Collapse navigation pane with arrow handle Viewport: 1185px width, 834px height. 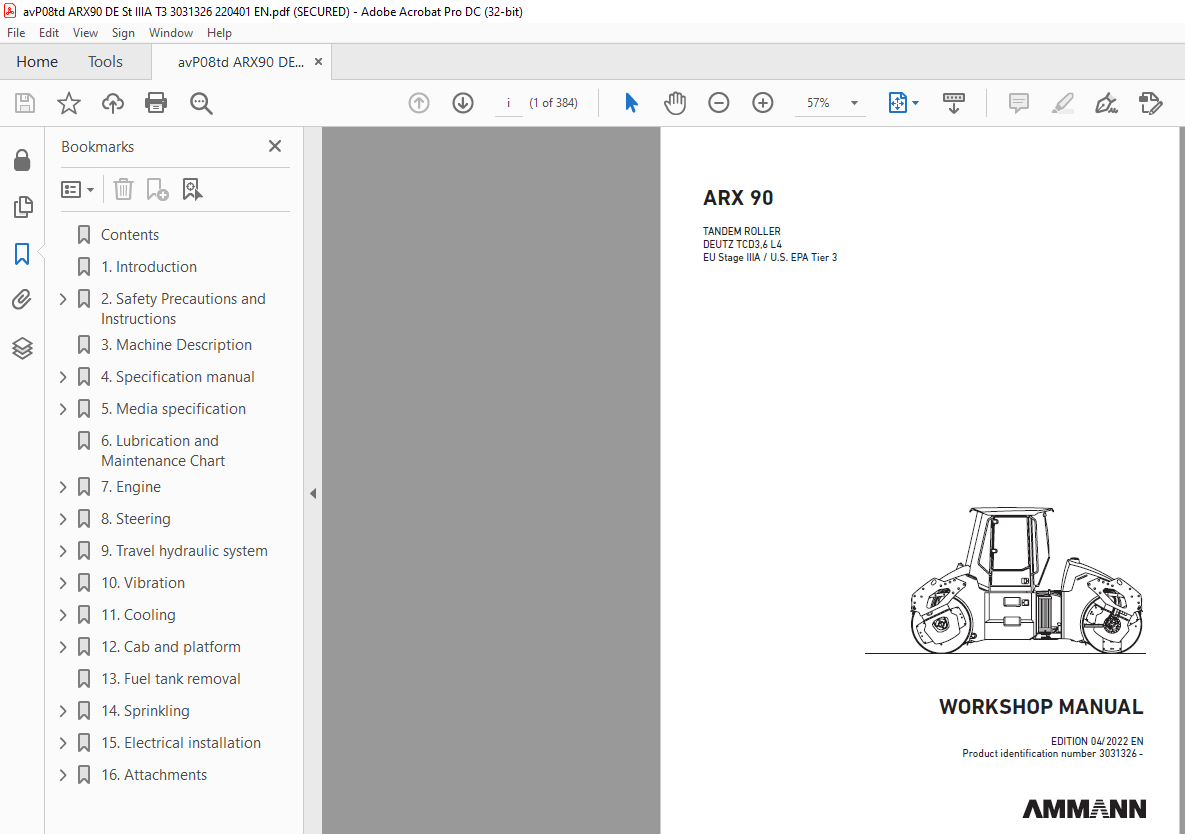(x=313, y=493)
